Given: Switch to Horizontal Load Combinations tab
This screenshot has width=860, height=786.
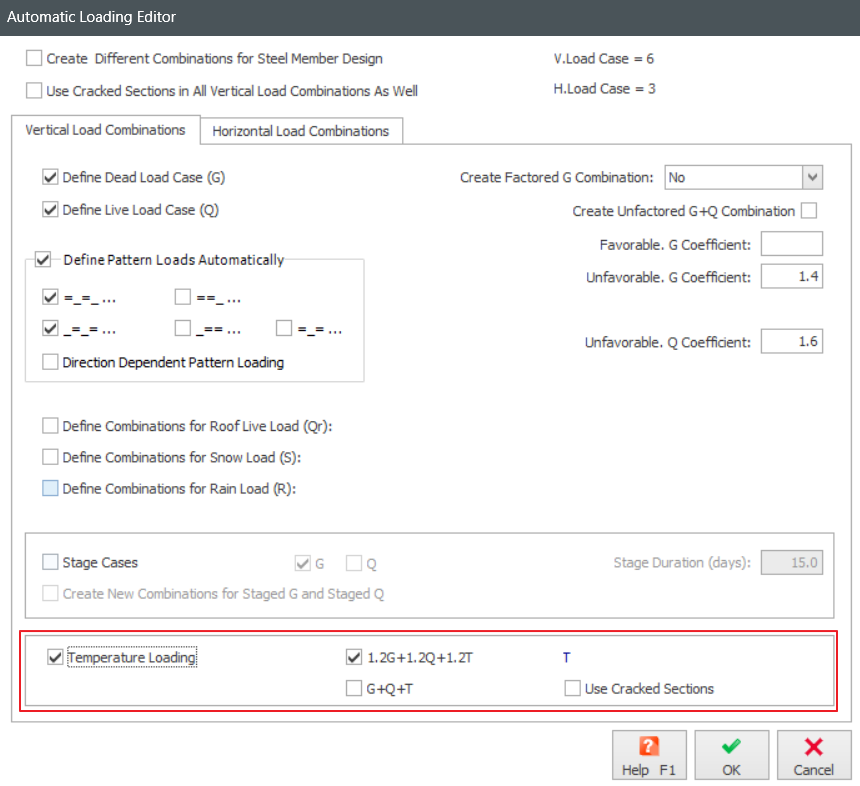Looking at the screenshot, I should pos(300,131).
